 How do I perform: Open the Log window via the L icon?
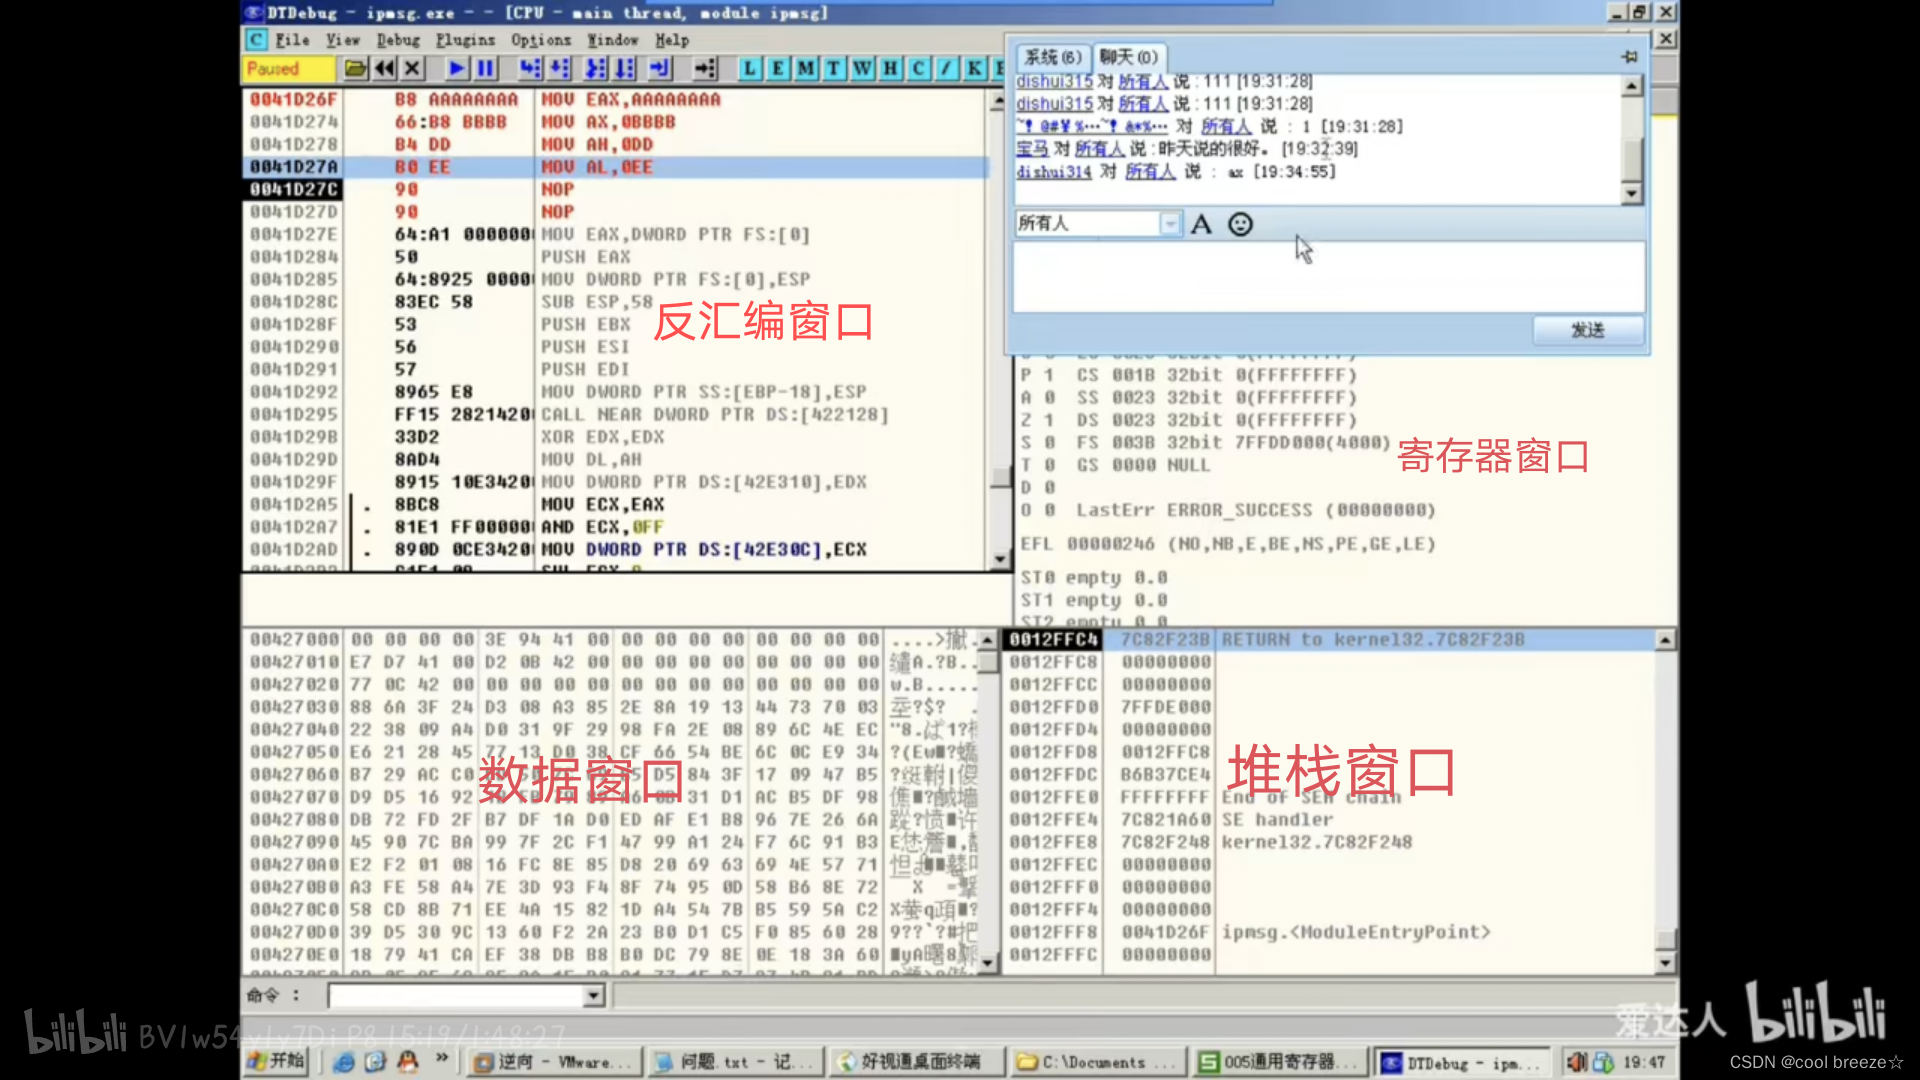[750, 69]
